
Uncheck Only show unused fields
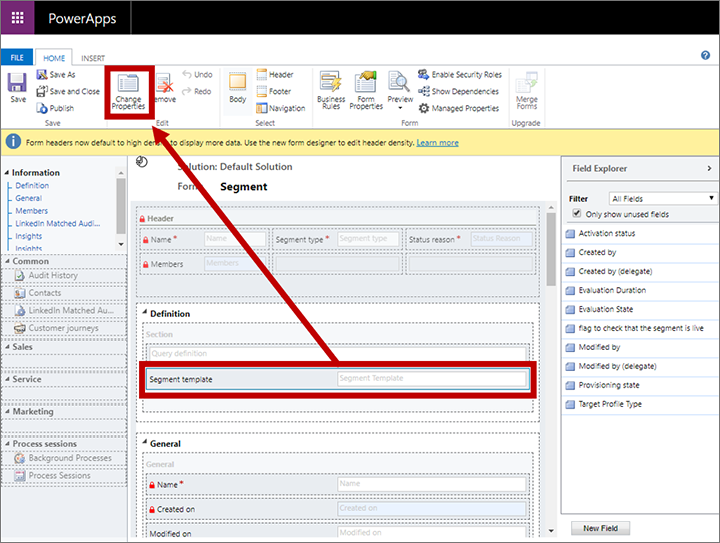pyautogui.click(x=577, y=213)
